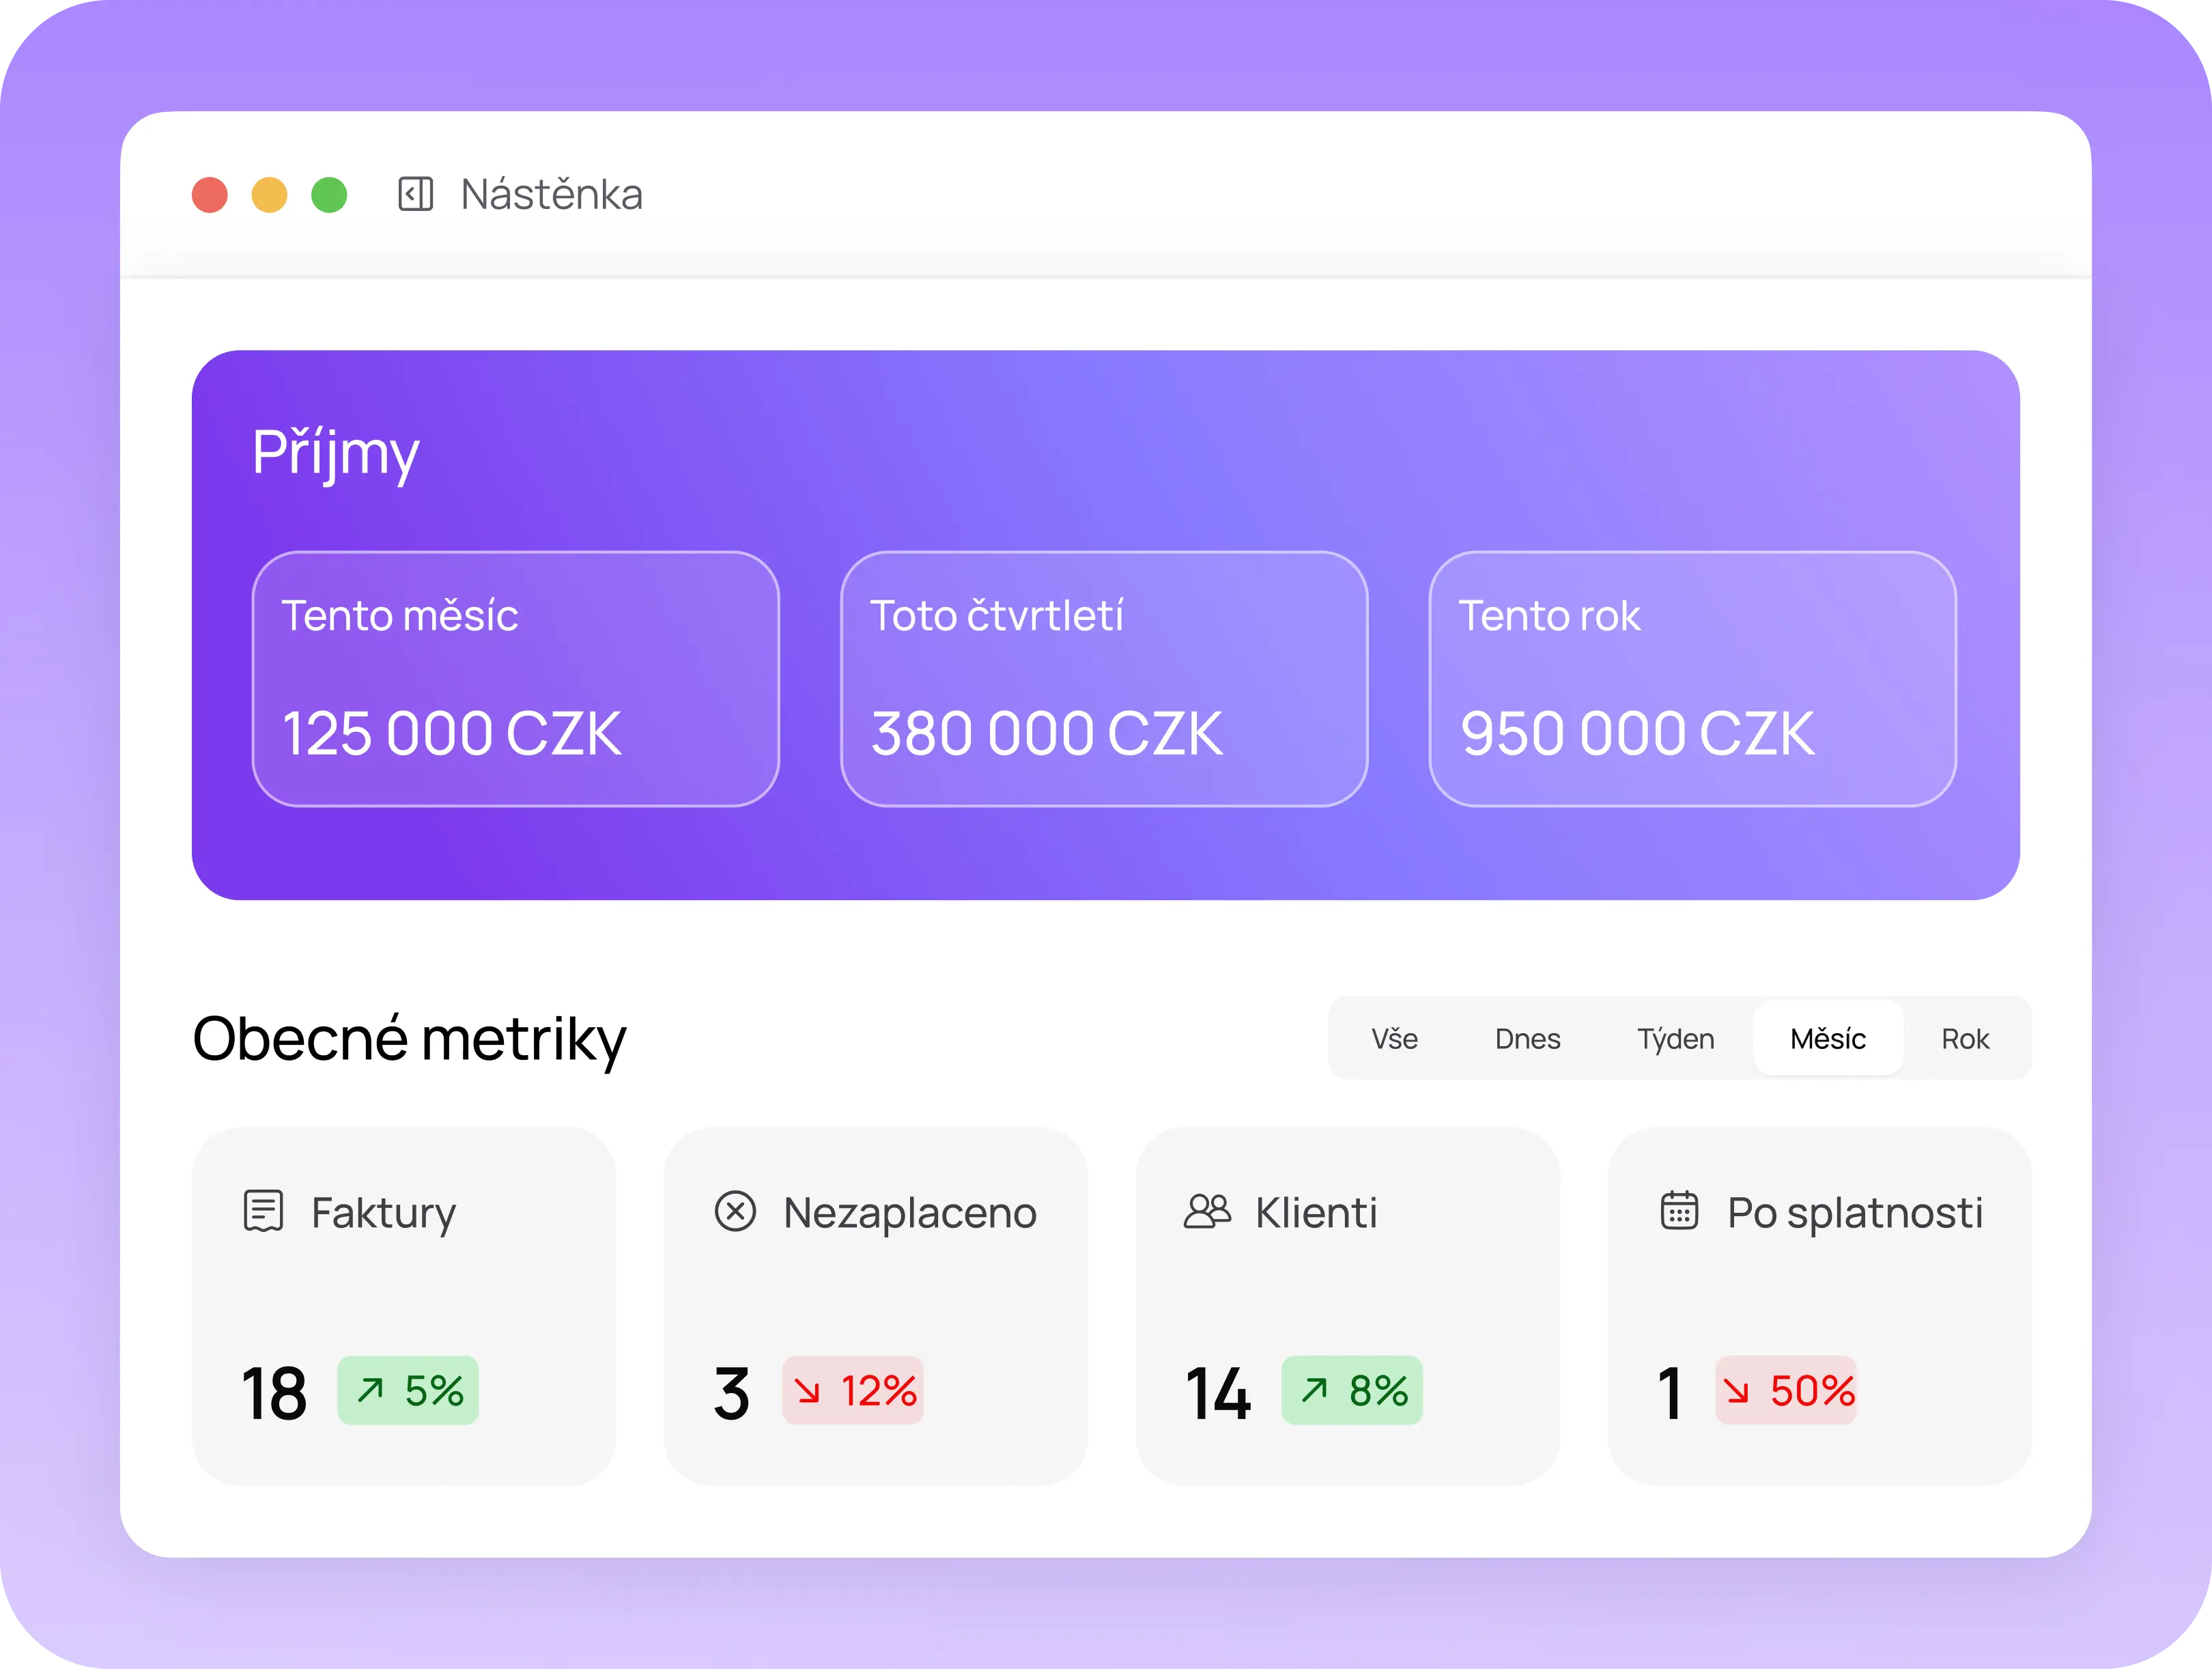Click the Faktury count 18
The width and height of the screenshot is (2212, 1669).
tap(274, 1393)
